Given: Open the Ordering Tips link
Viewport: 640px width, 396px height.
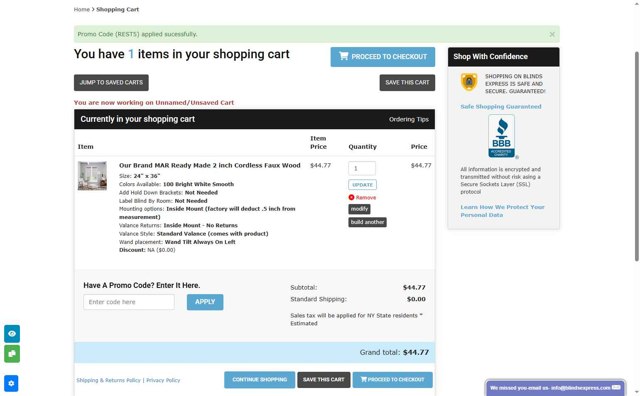Looking at the screenshot, I should (x=409, y=119).
